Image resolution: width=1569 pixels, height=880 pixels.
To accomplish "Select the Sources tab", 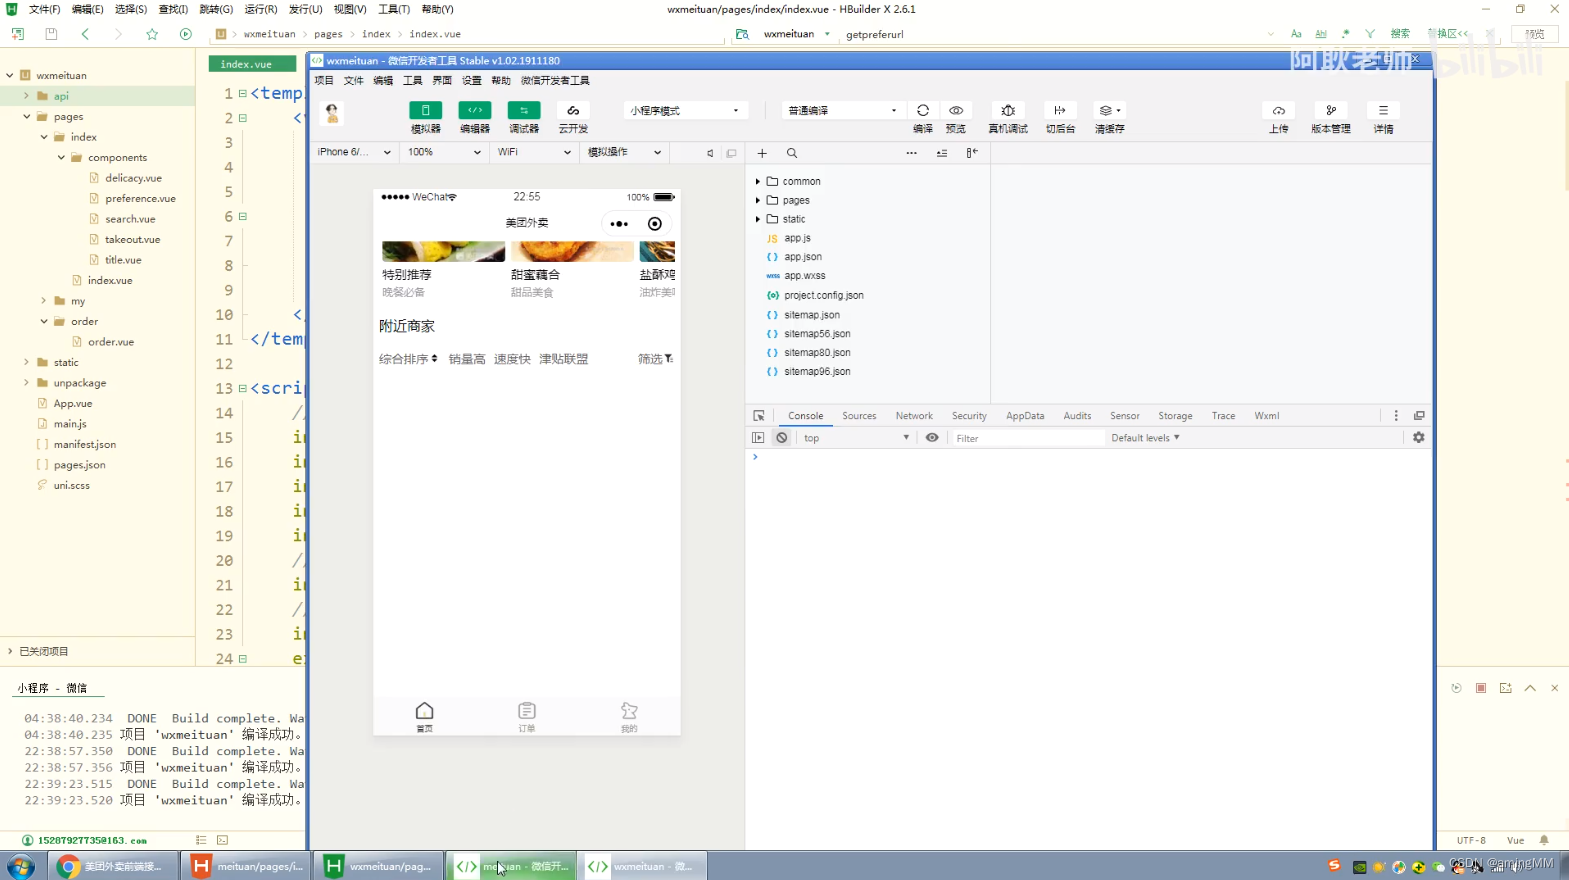I will pos(859,416).
